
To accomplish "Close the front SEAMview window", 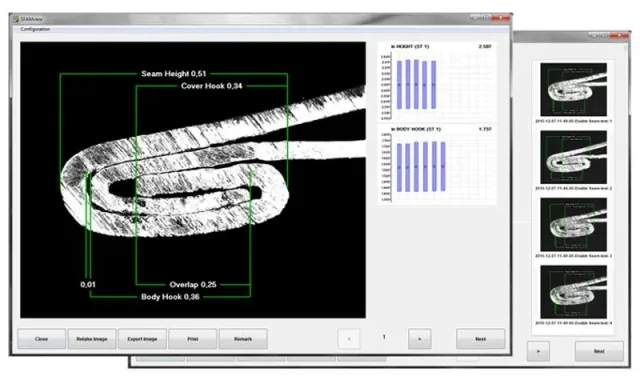I will pos(501,18).
